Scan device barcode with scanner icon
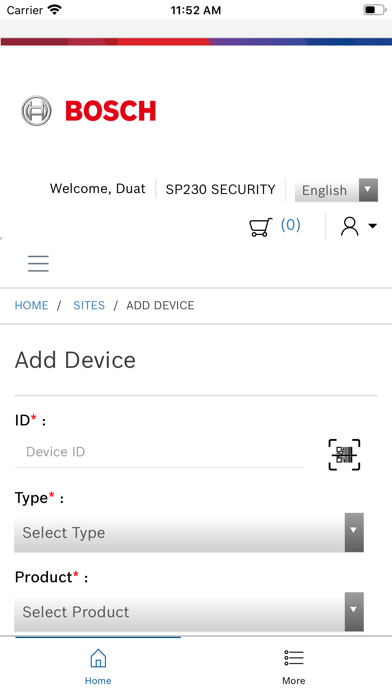The width and height of the screenshot is (392, 696). tap(344, 455)
